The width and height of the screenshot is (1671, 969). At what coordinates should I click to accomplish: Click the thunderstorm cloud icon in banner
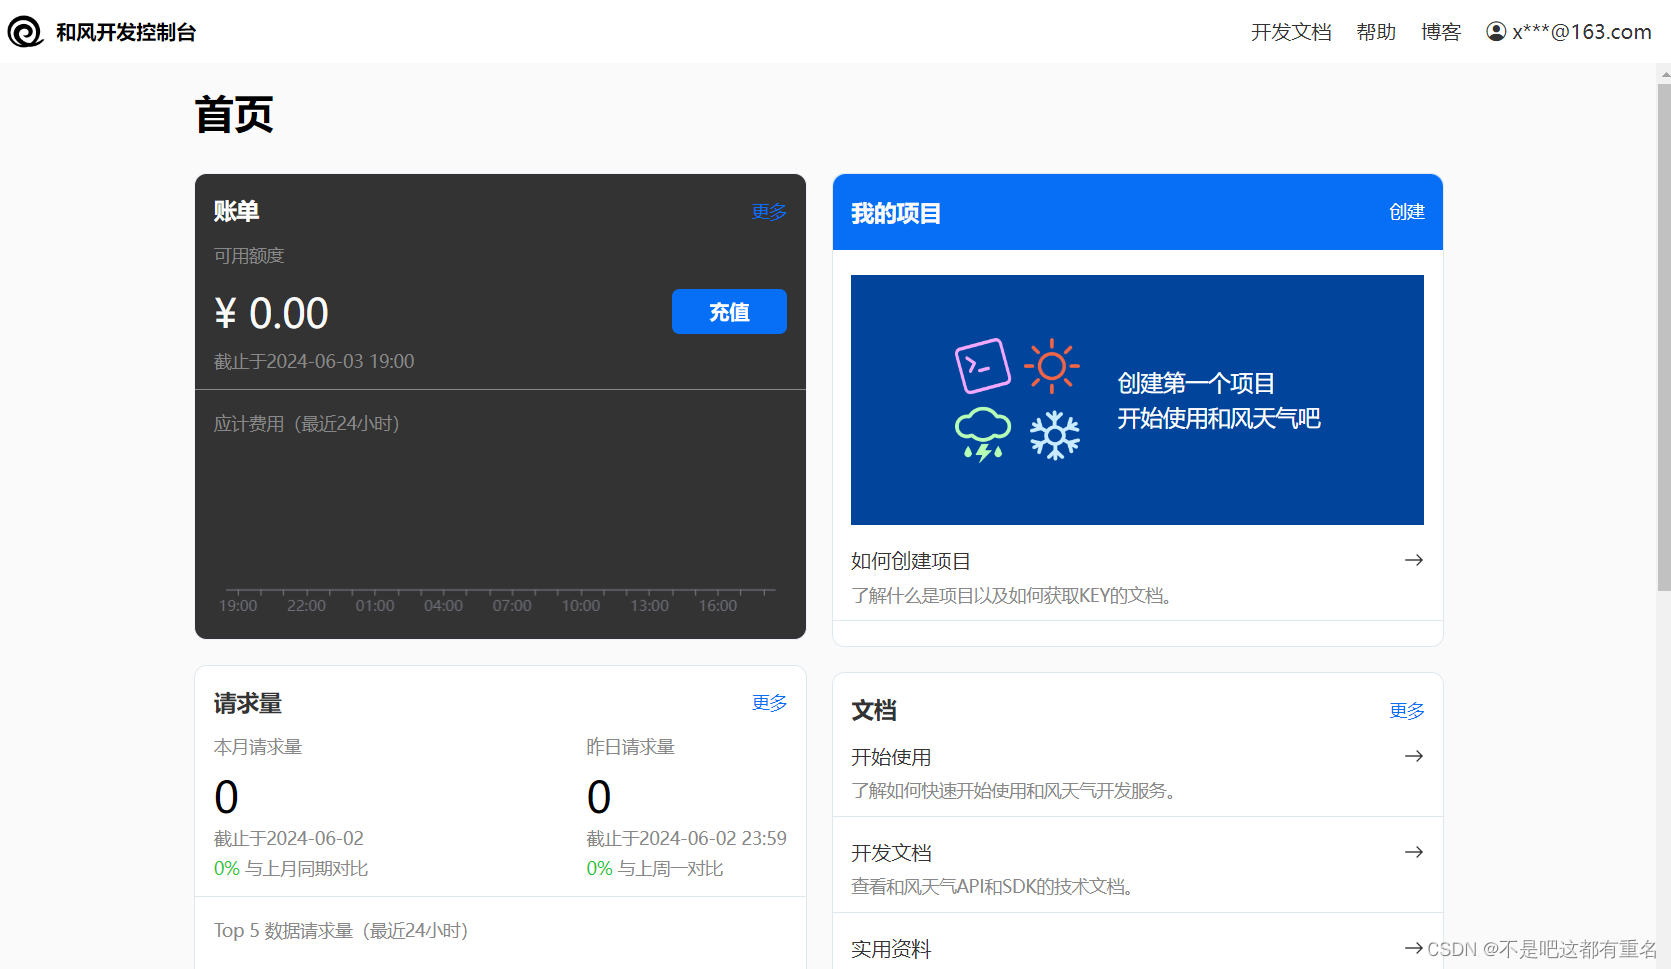click(x=983, y=435)
